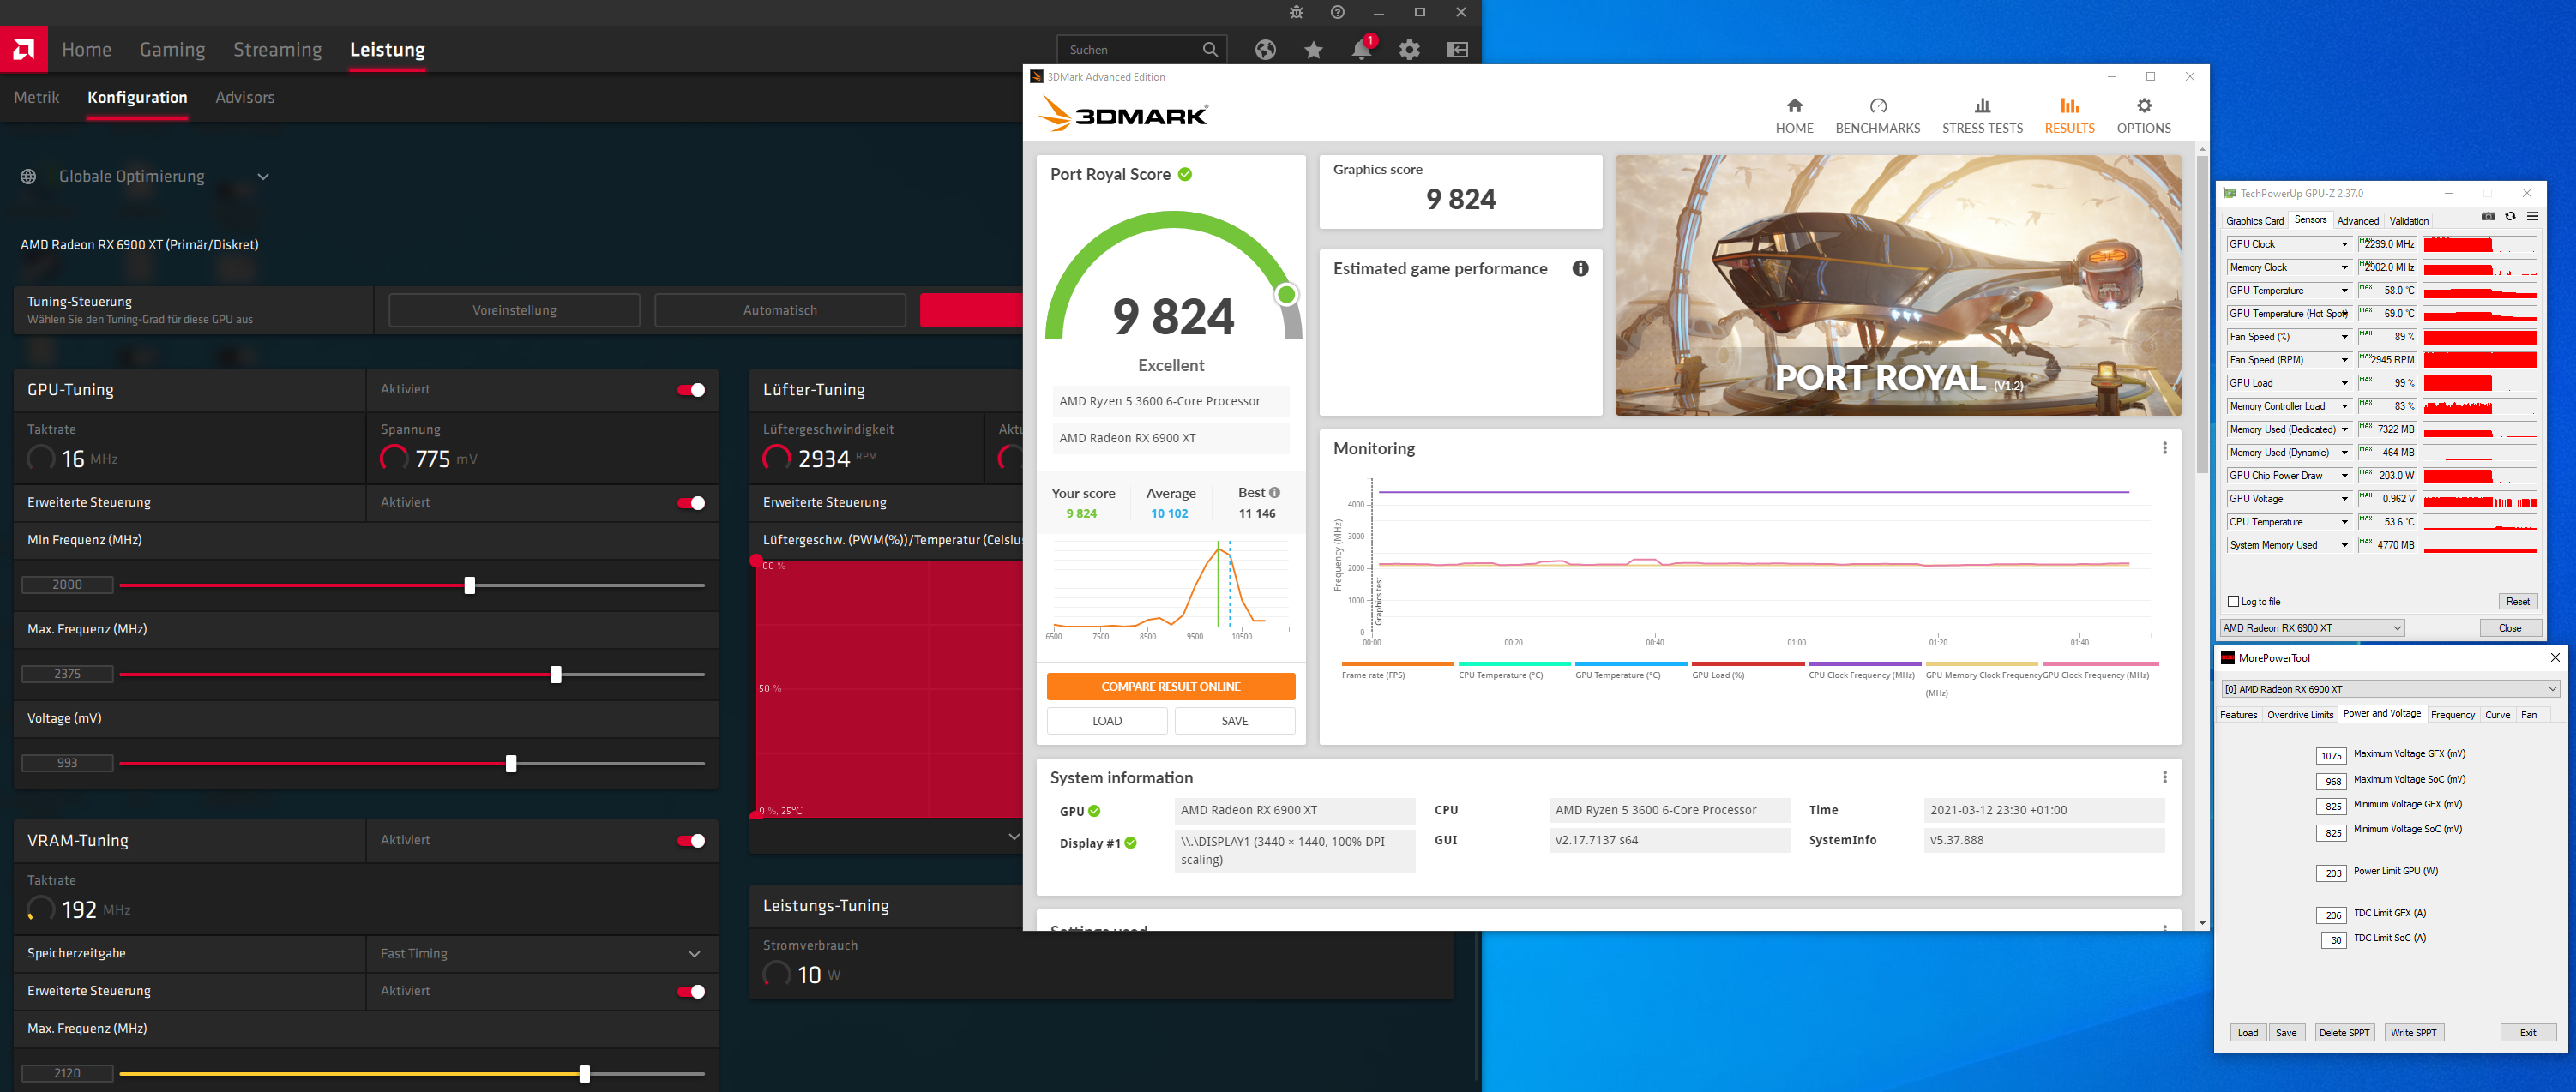Viewport: 2576px width, 1092px height.
Task: Click the 3DMark Home icon
Action: pyautogui.click(x=1794, y=106)
